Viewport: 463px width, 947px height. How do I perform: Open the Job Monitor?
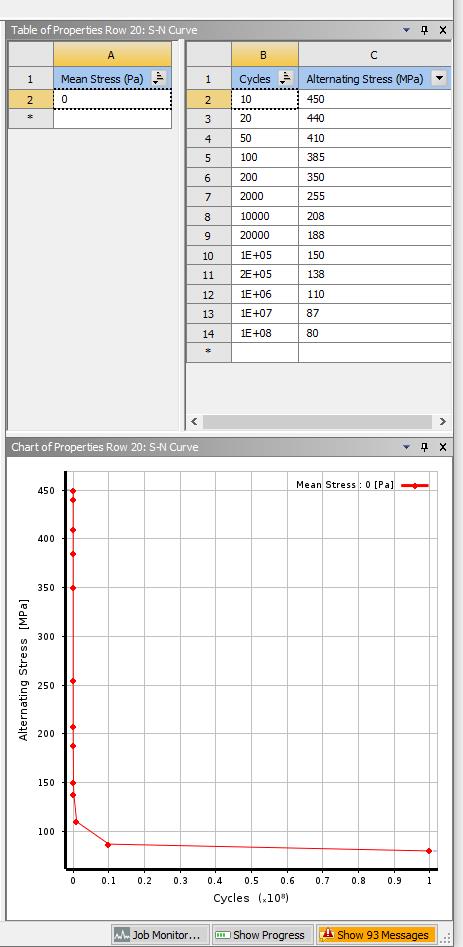[x=160, y=934]
